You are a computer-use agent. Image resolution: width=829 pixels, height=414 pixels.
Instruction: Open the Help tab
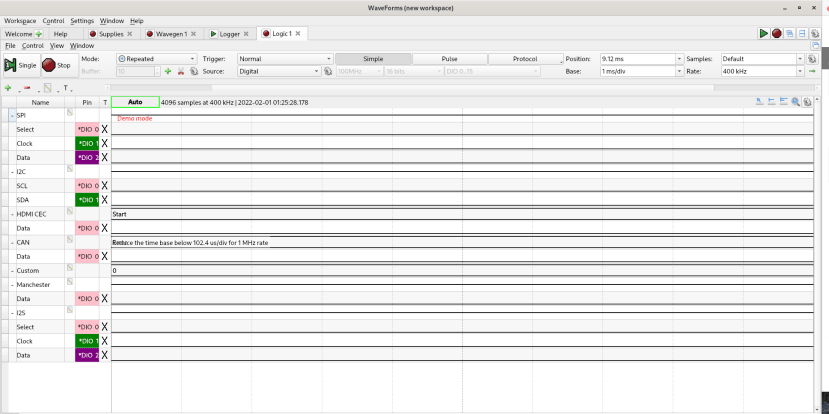tap(60, 34)
